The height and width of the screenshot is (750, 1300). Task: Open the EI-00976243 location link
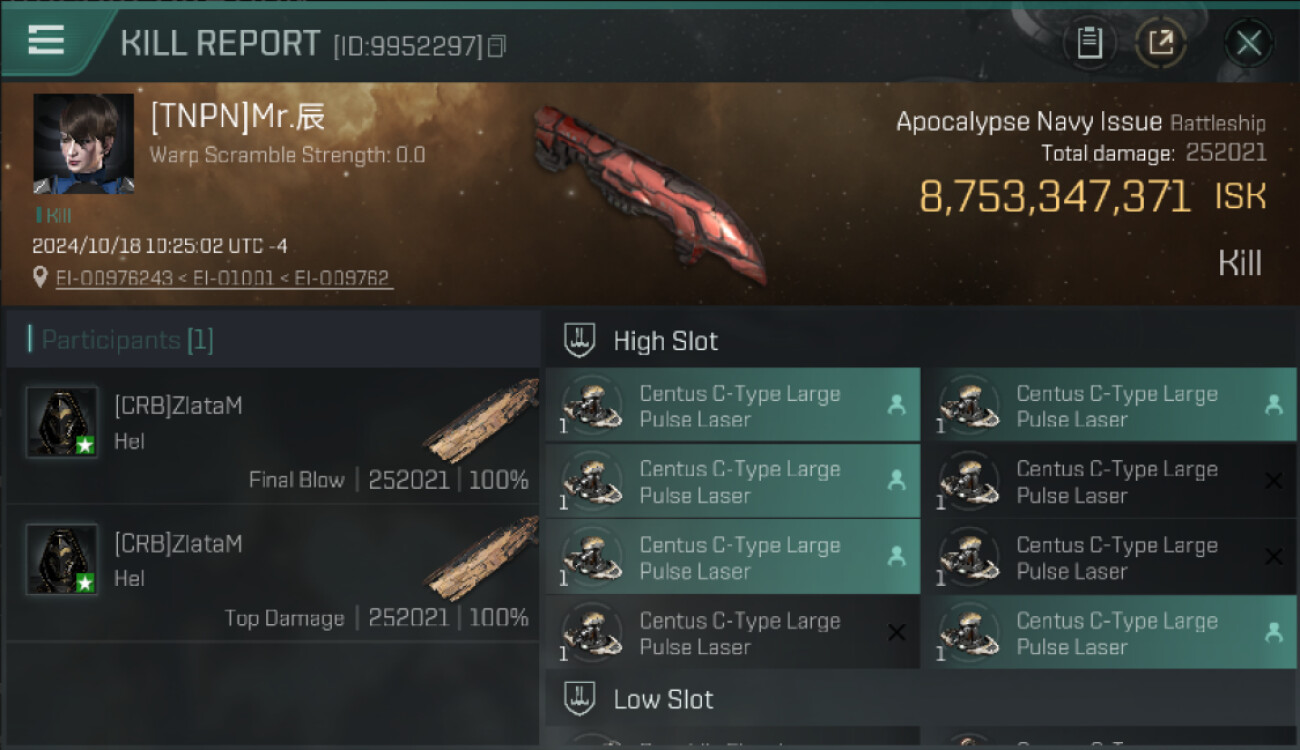tap(116, 278)
